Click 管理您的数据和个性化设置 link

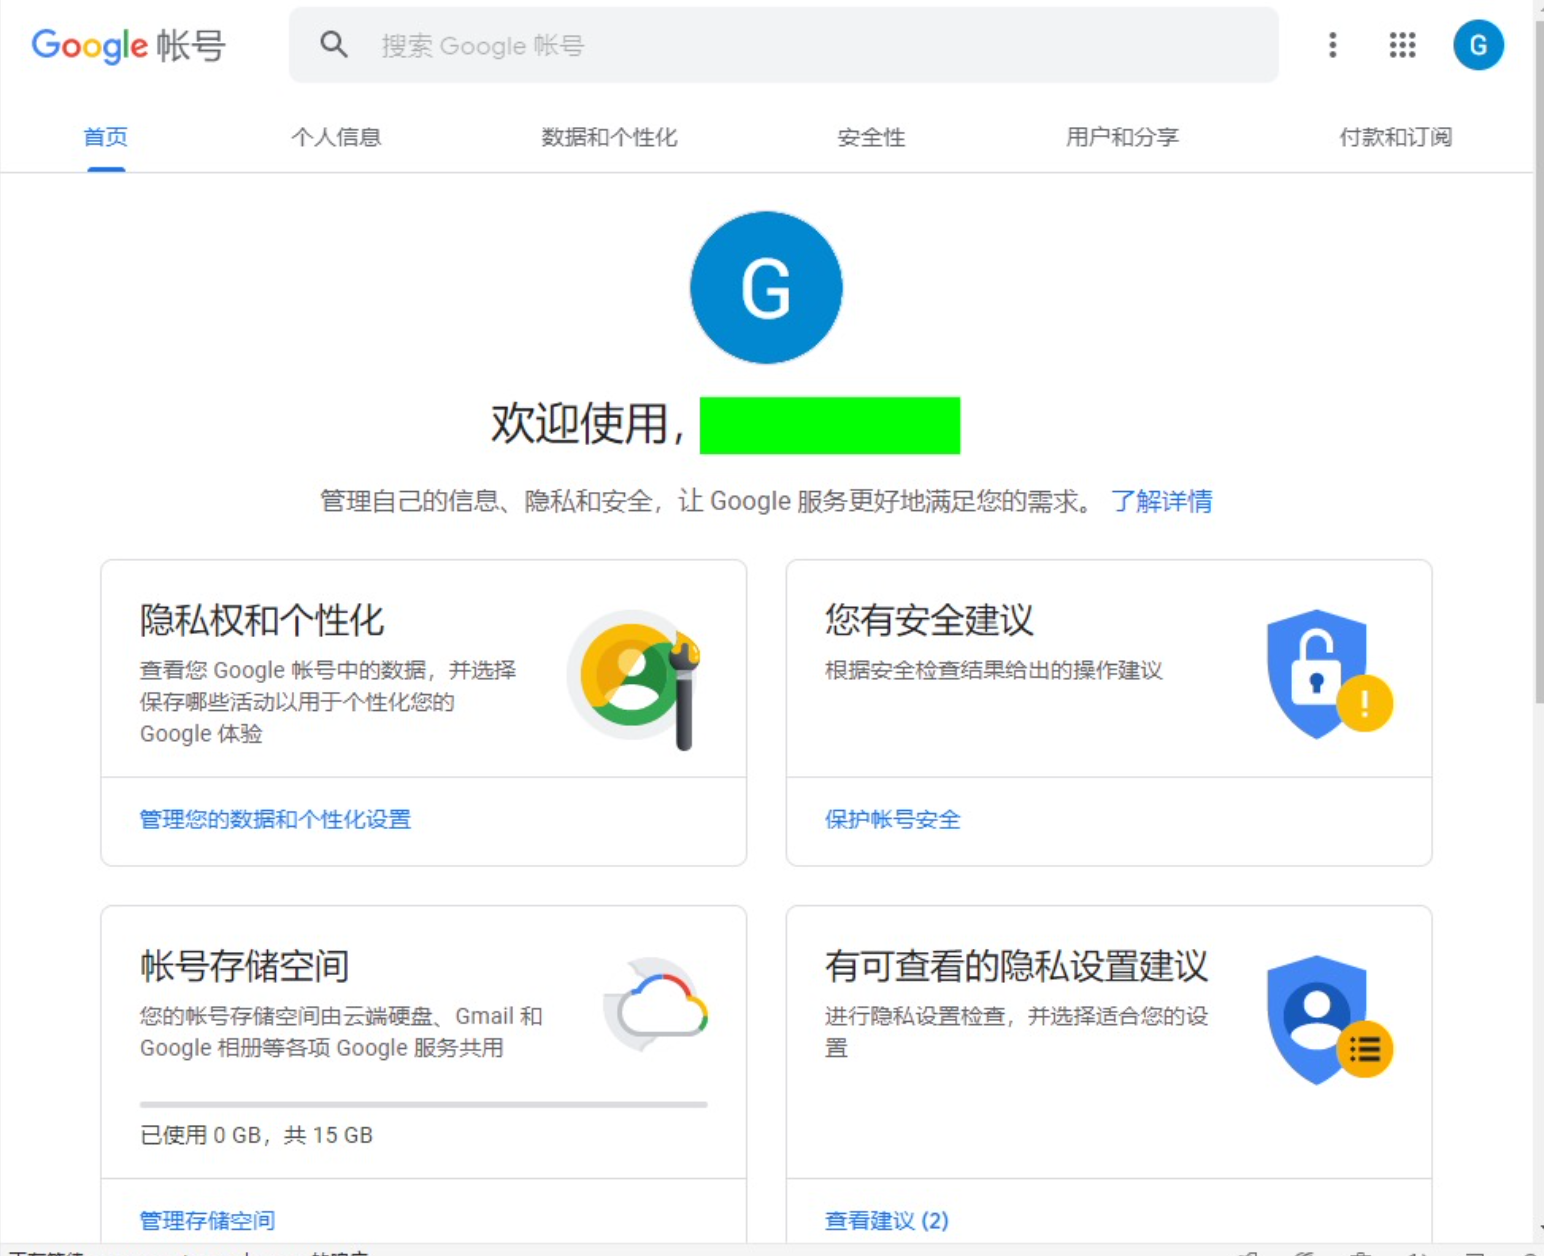[275, 819]
